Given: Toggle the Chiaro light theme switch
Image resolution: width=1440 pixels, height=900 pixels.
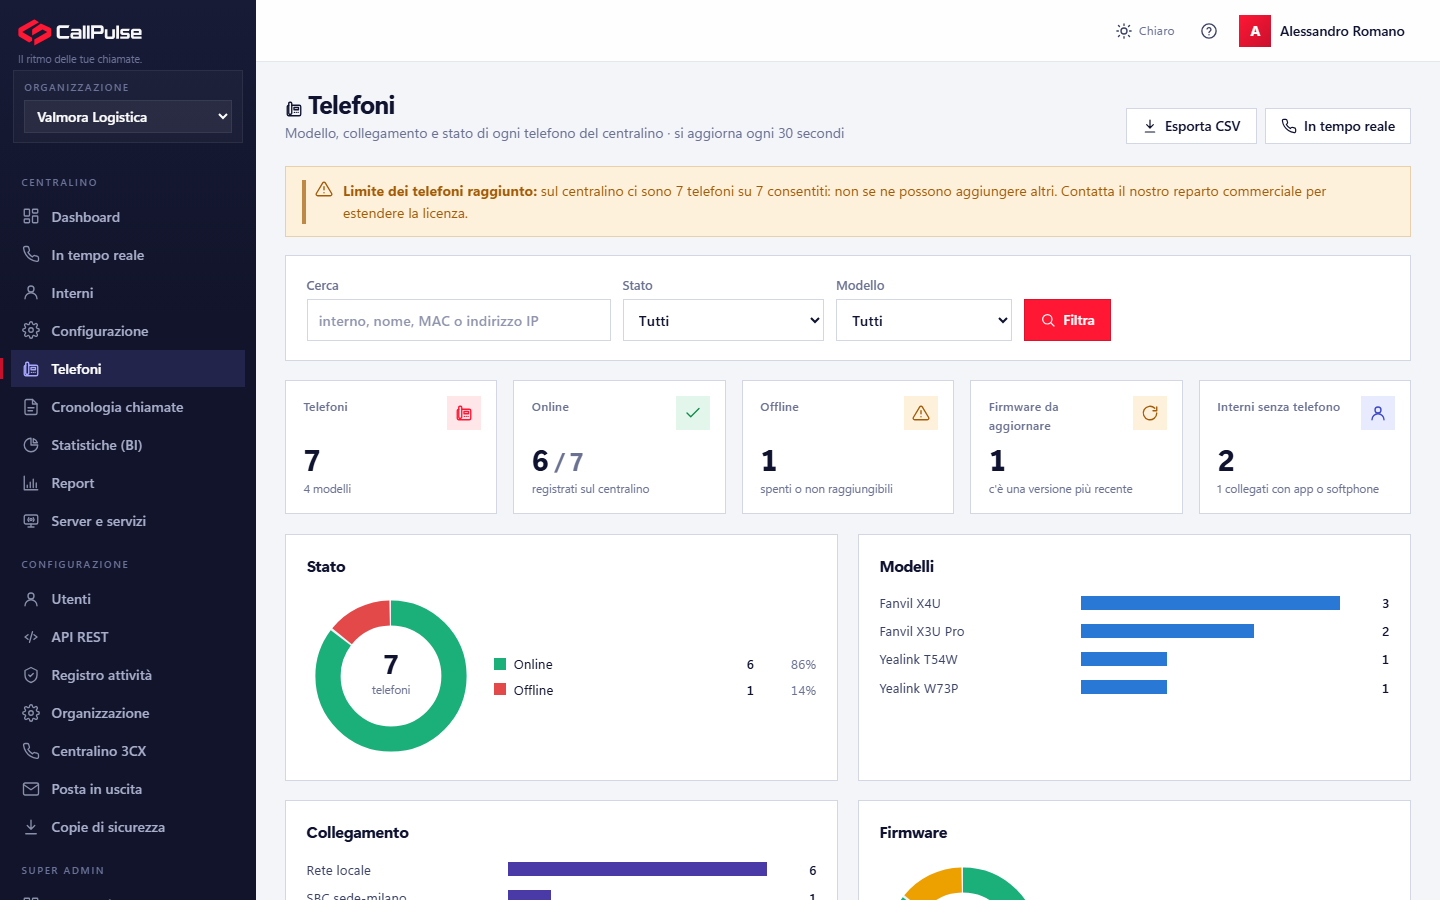Looking at the screenshot, I should pyautogui.click(x=1145, y=31).
